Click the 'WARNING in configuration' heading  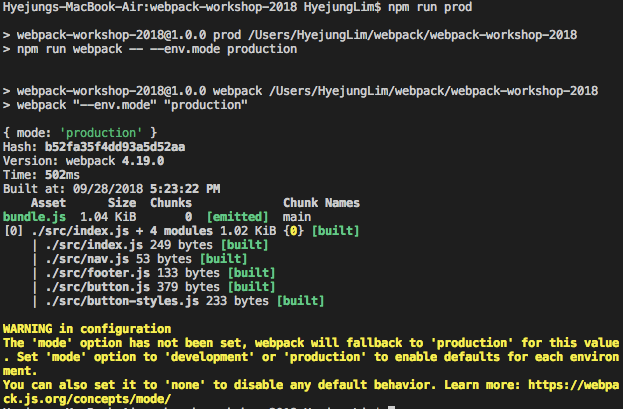point(87,329)
